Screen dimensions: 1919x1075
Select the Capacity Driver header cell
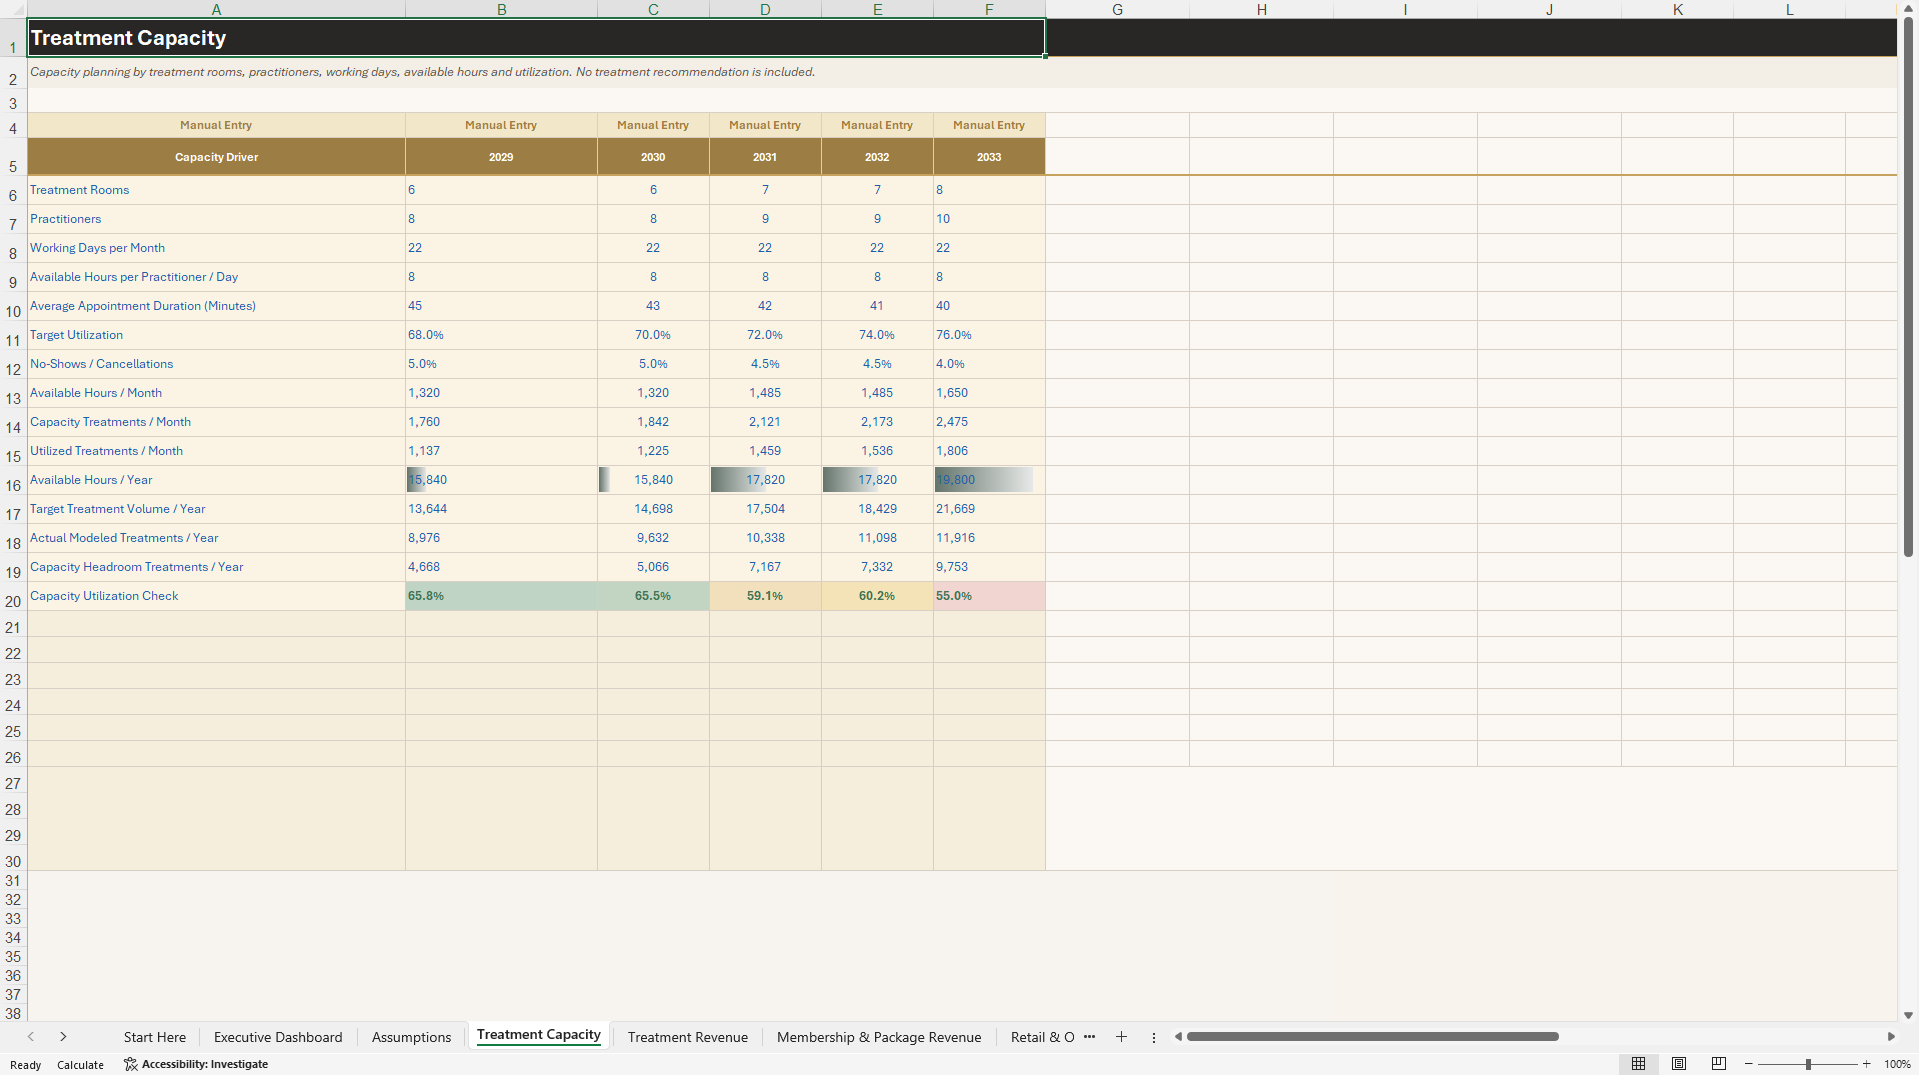pyautogui.click(x=216, y=157)
